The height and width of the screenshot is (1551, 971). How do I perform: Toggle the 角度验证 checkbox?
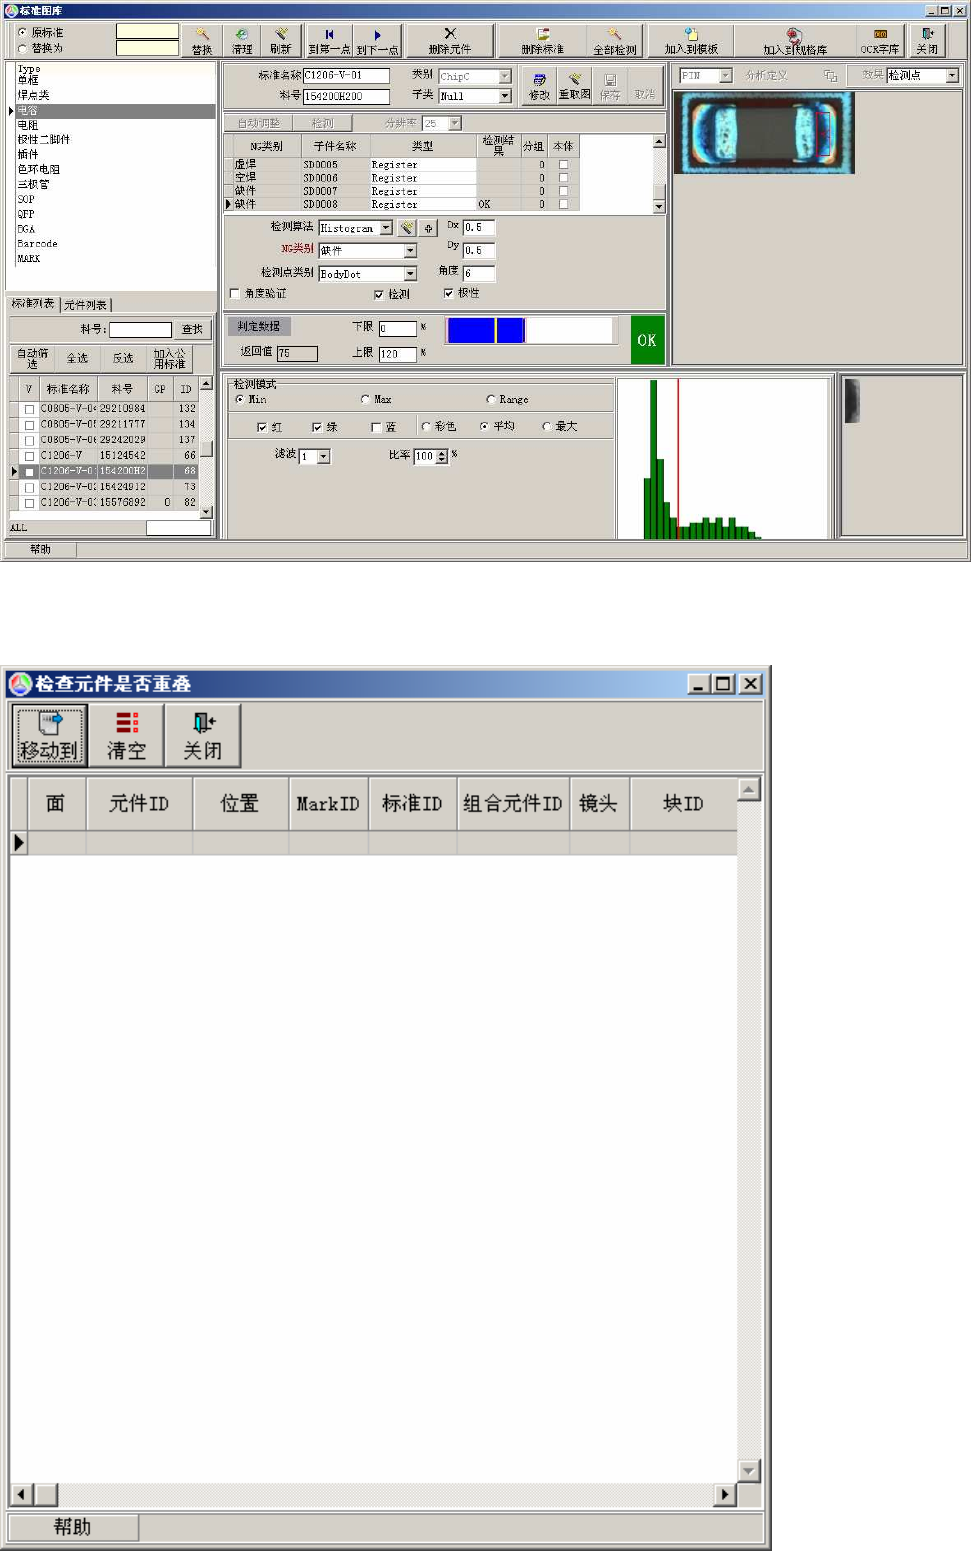(x=235, y=294)
